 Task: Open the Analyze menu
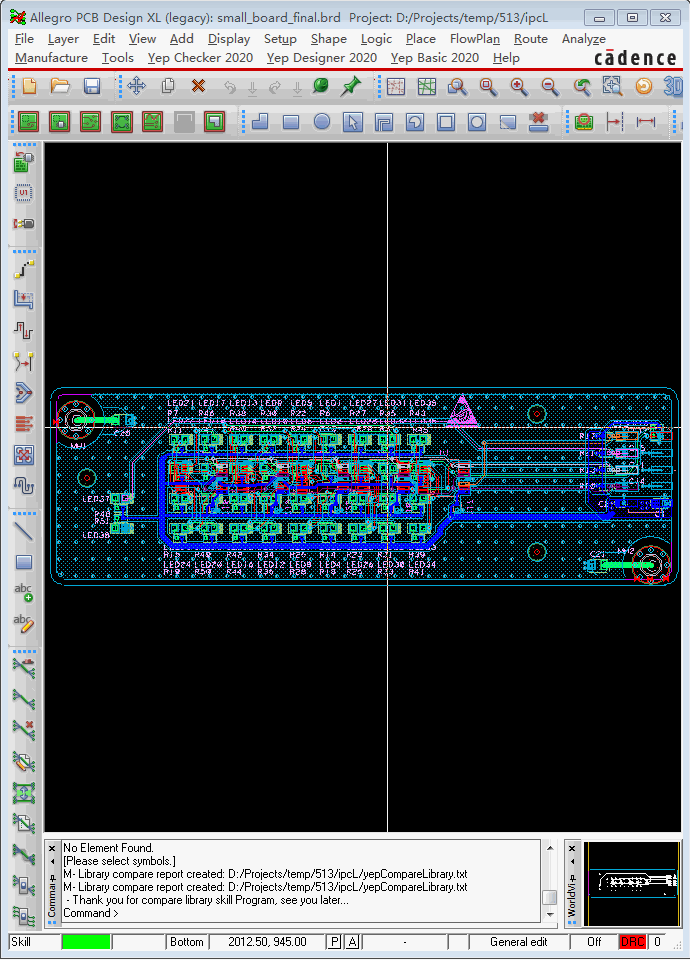click(x=583, y=39)
